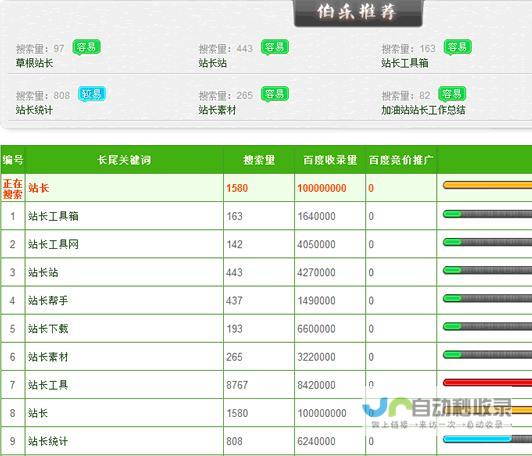Click keyword 站长工具箱 in table row 1

53,216
